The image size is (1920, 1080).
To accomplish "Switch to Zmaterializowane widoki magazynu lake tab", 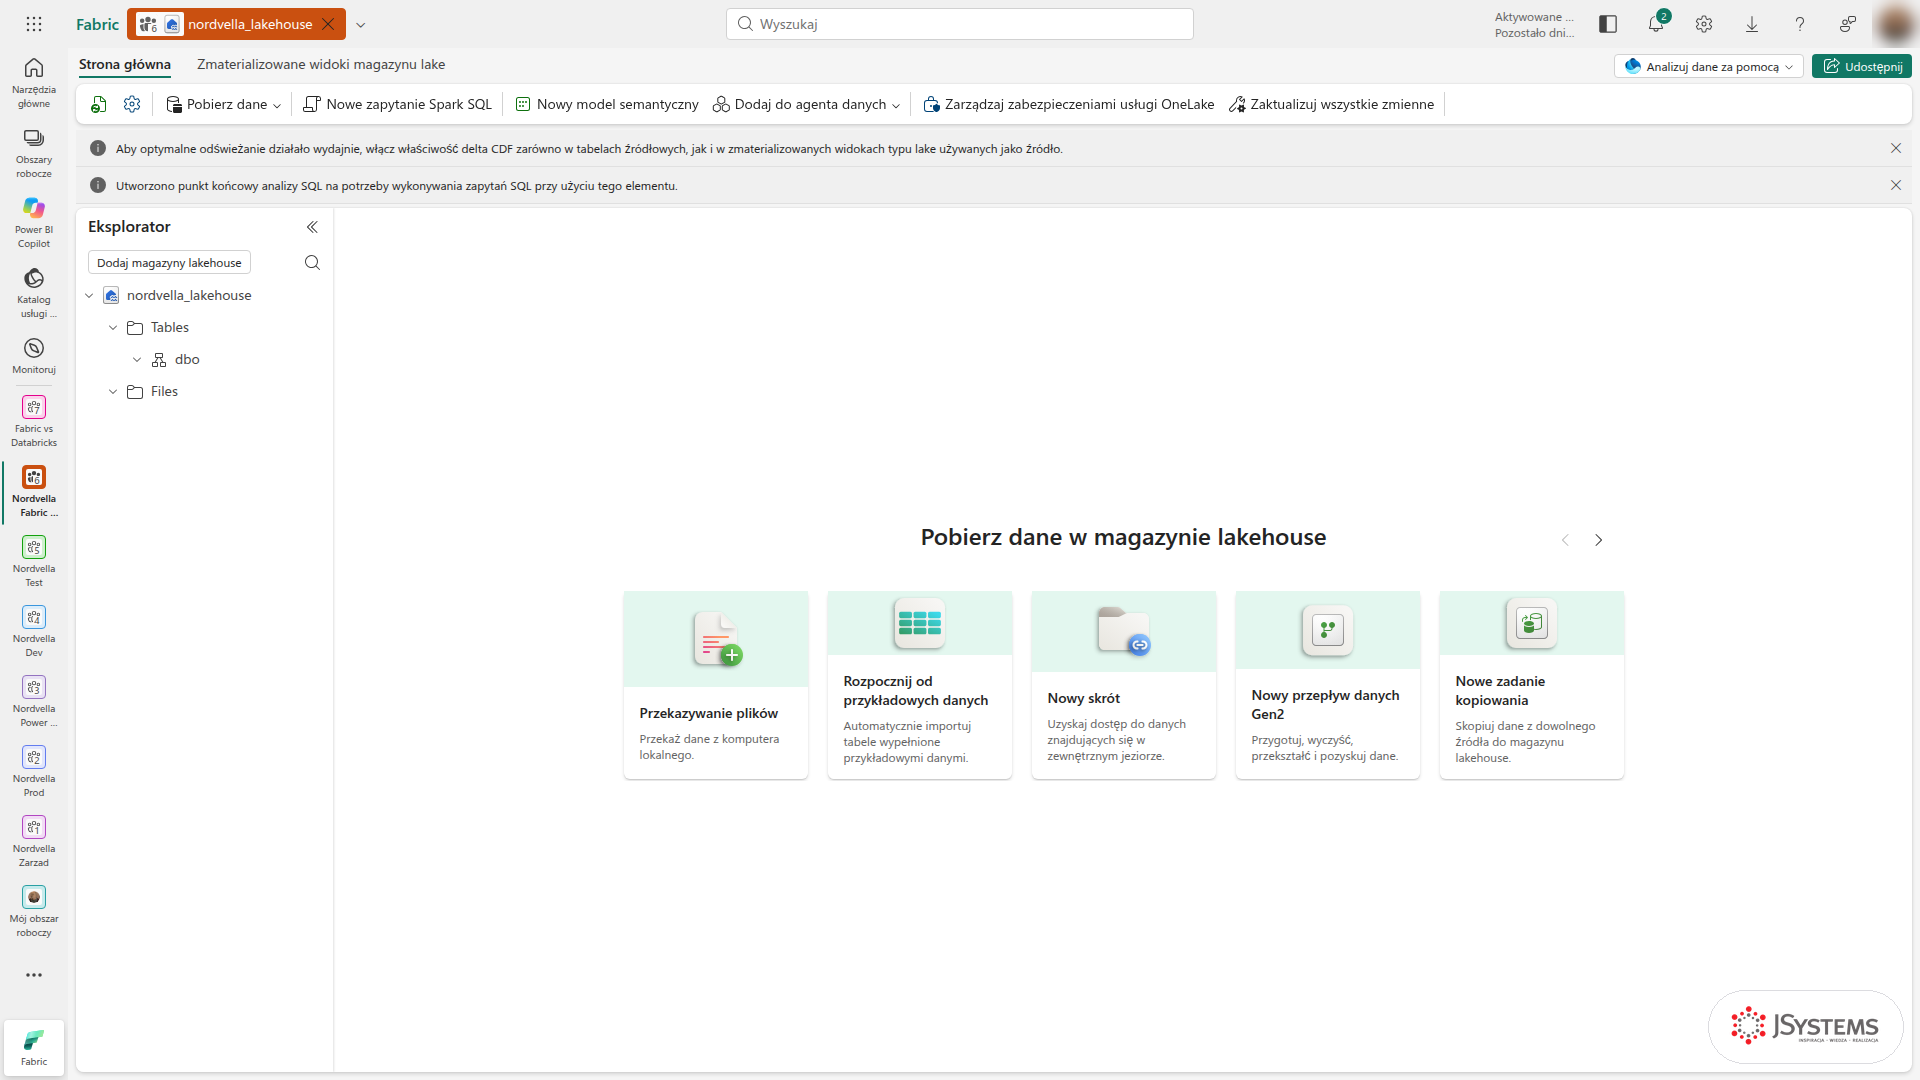I will (321, 64).
